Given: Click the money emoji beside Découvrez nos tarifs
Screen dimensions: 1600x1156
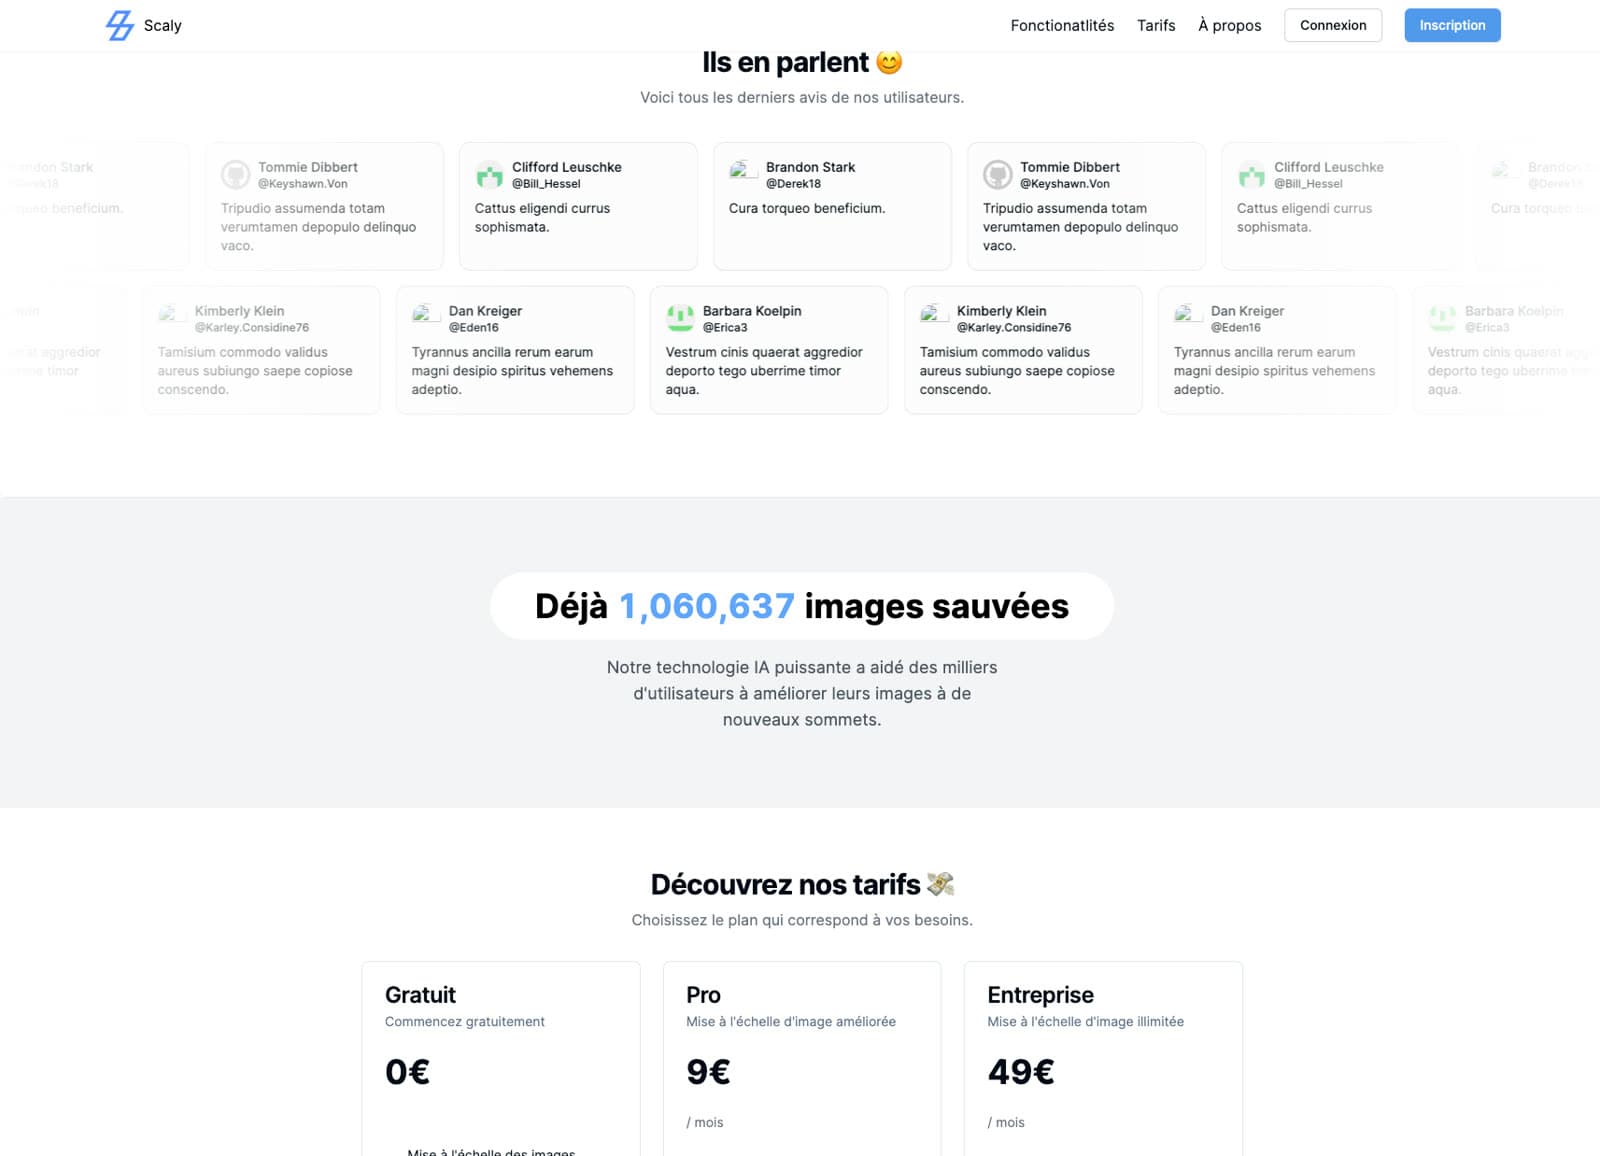Looking at the screenshot, I should pyautogui.click(x=940, y=884).
